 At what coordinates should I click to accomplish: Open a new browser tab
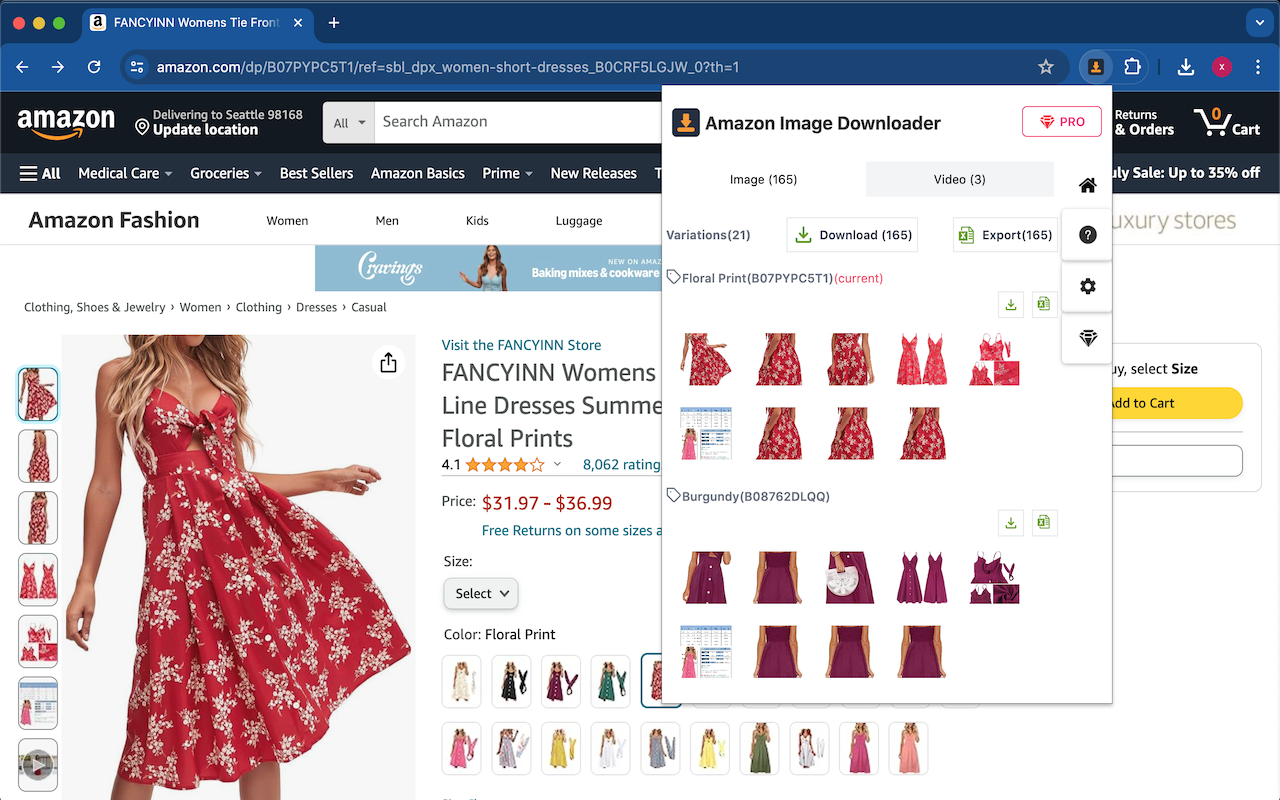pyautogui.click(x=334, y=23)
